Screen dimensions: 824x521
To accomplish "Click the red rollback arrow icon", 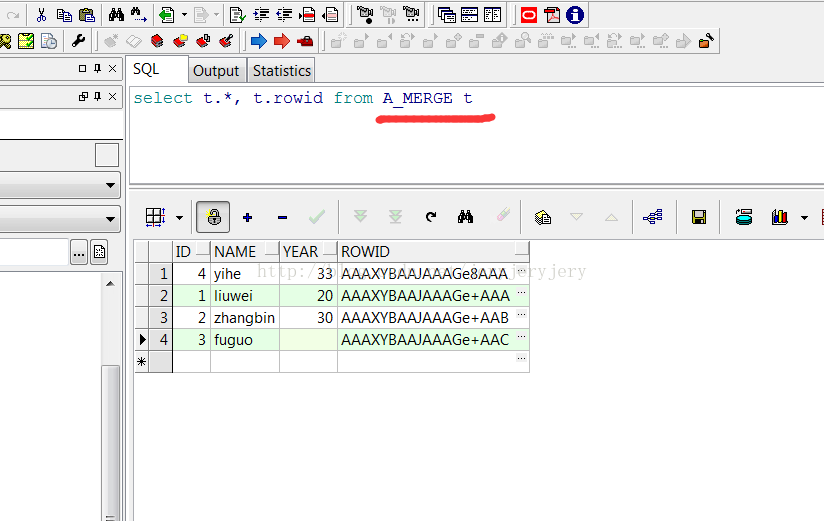I will [x=282, y=41].
